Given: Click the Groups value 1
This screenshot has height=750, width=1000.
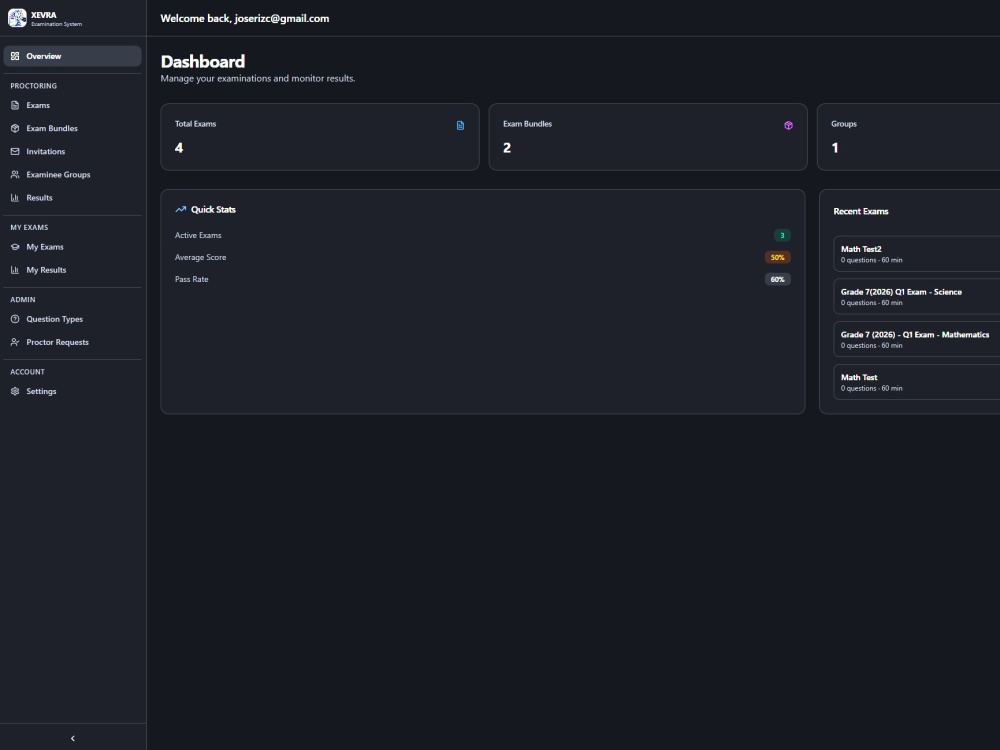Looking at the screenshot, I should pyautogui.click(x=835, y=148).
